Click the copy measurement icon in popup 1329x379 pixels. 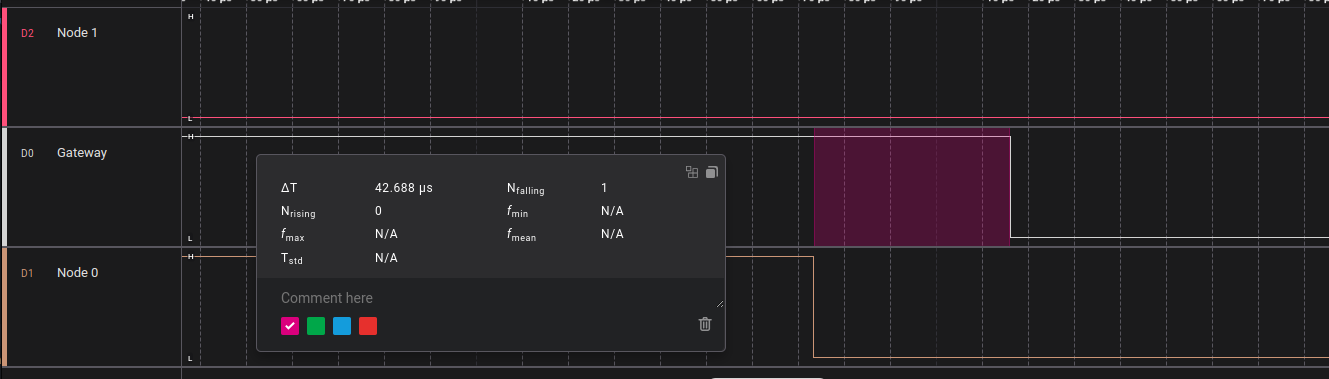point(712,172)
